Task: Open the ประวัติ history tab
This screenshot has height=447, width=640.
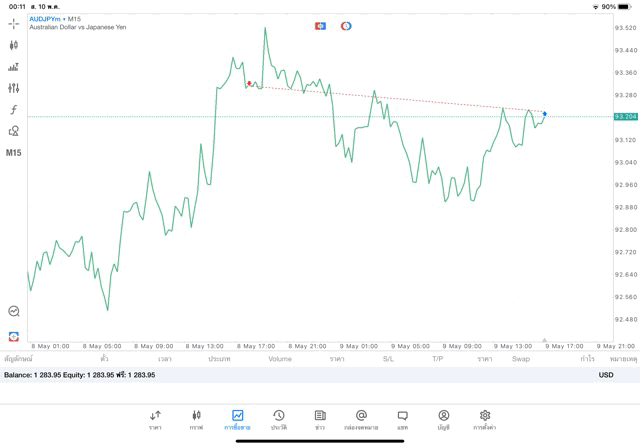Action: click(279, 419)
